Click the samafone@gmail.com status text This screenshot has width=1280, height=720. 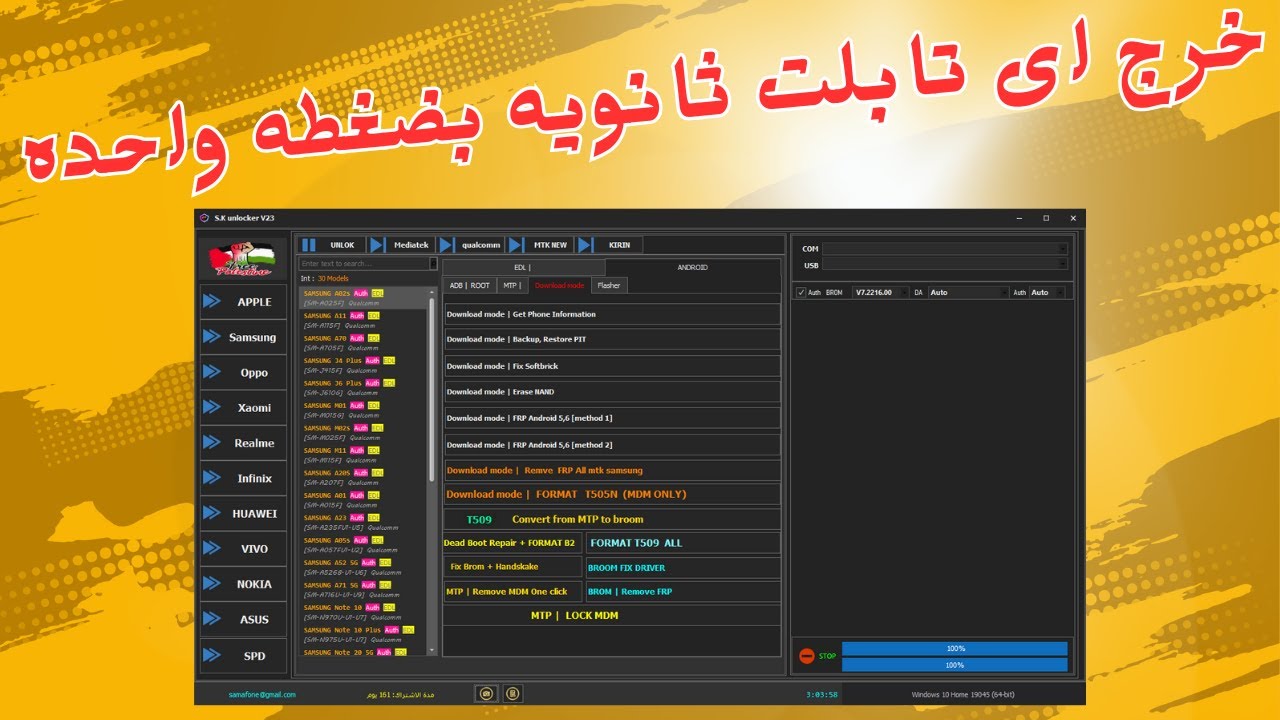(x=262, y=694)
